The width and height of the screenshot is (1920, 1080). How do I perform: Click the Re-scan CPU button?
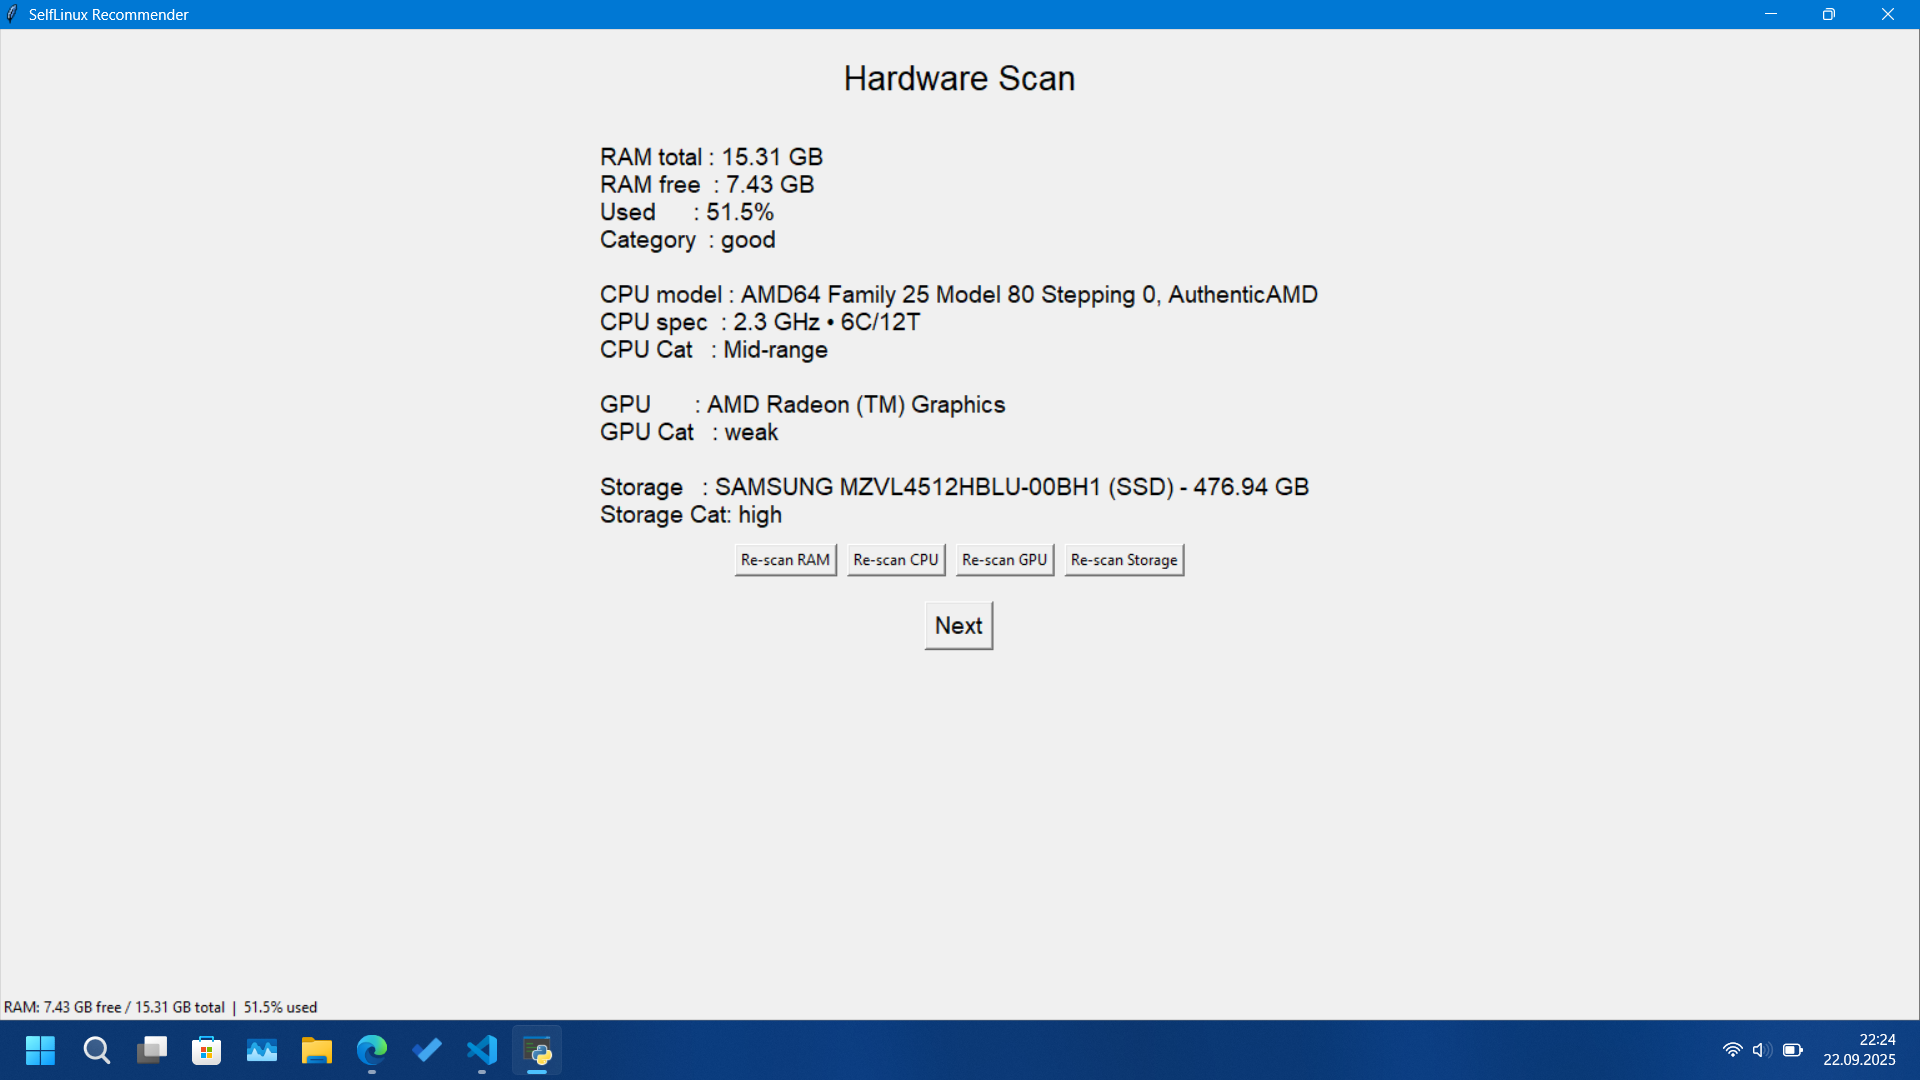pos(895,560)
